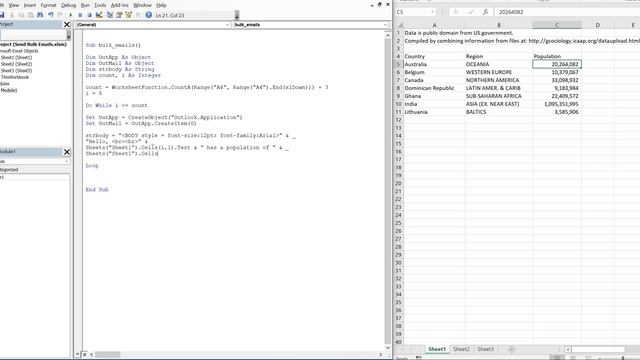
Task: Click the Toolbox toolbar icon
Action: (138, 15)
